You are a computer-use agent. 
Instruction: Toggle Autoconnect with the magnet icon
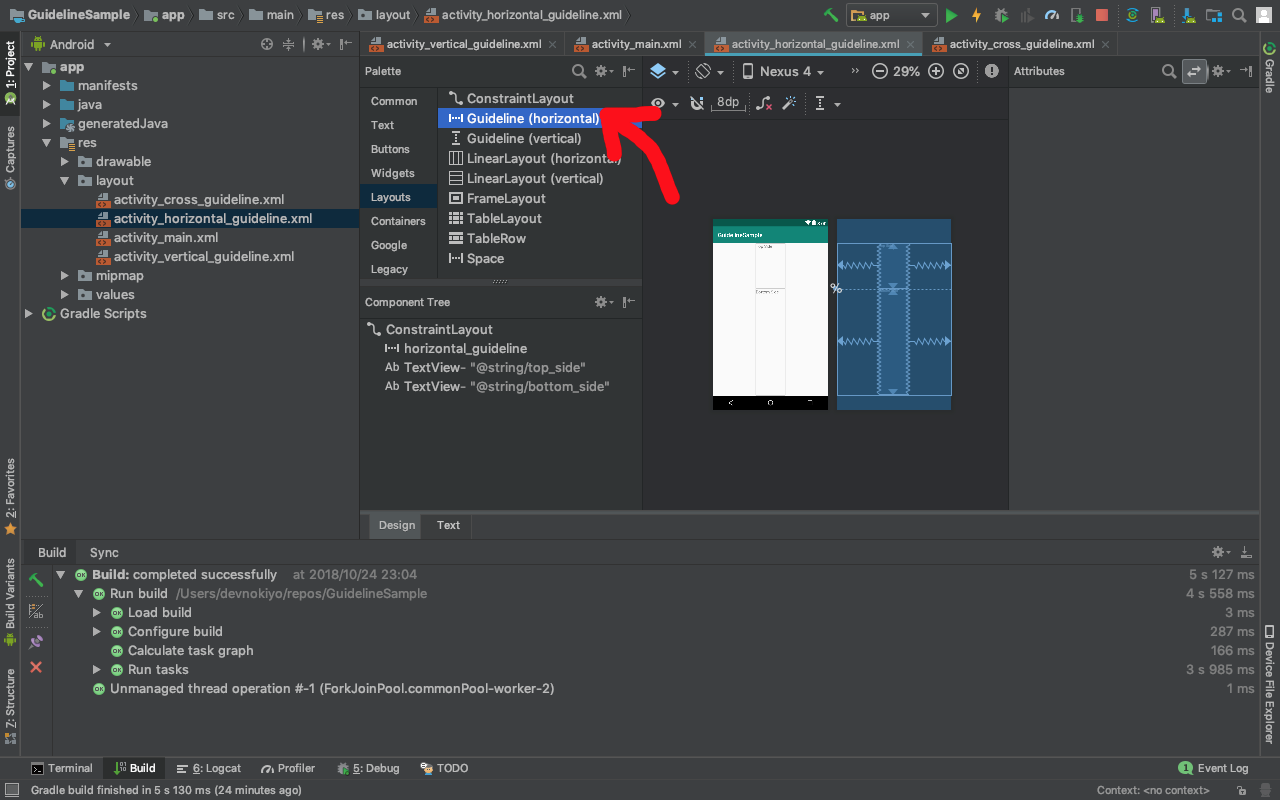click(696, 103)
